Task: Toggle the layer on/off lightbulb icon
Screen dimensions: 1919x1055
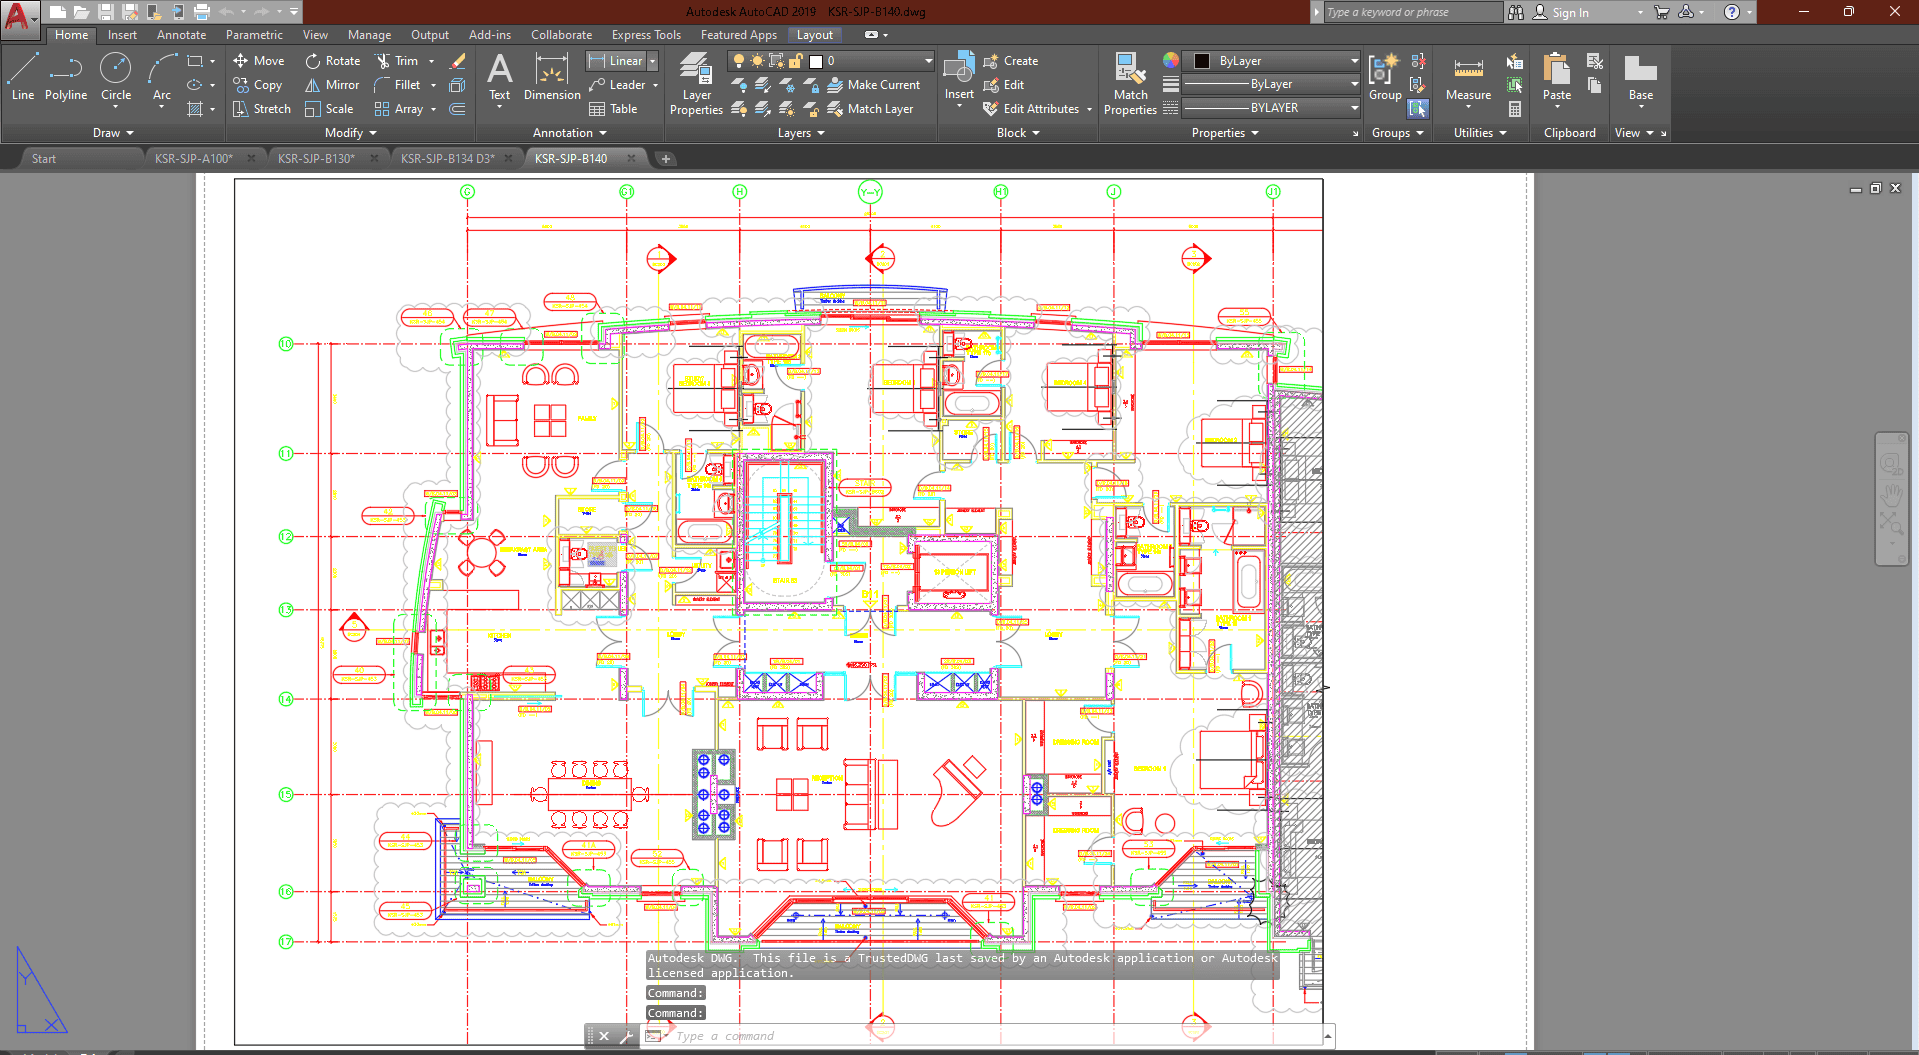Action: (x=739, y=61)
